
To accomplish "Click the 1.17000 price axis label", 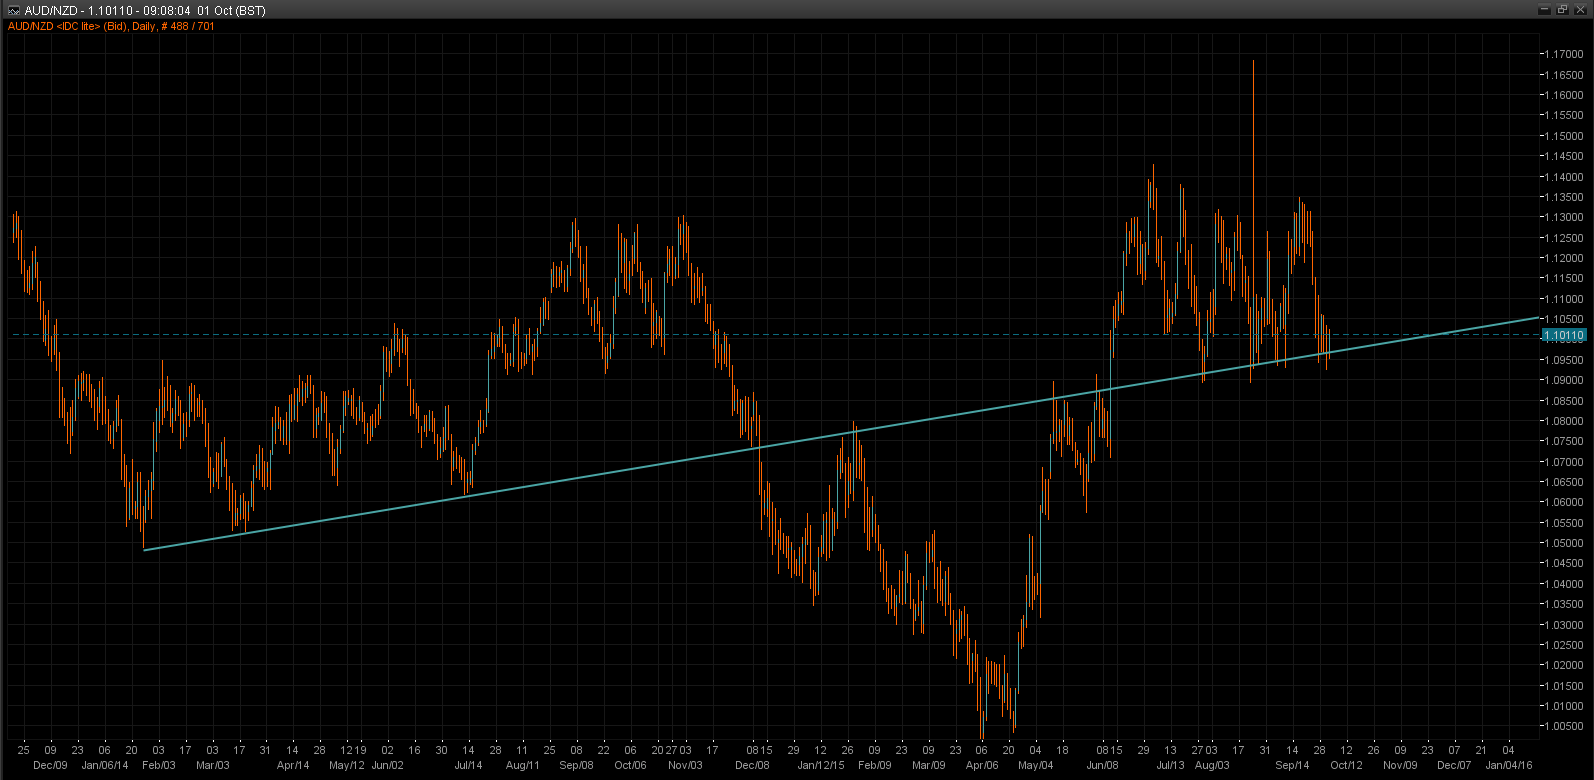I will coord(1565,54).
